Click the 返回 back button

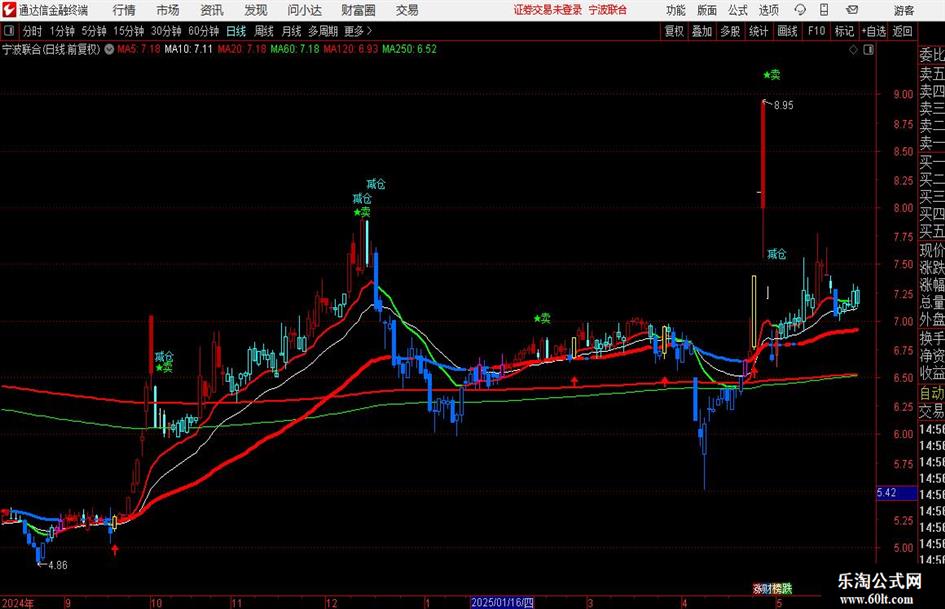tap(902, 31)
